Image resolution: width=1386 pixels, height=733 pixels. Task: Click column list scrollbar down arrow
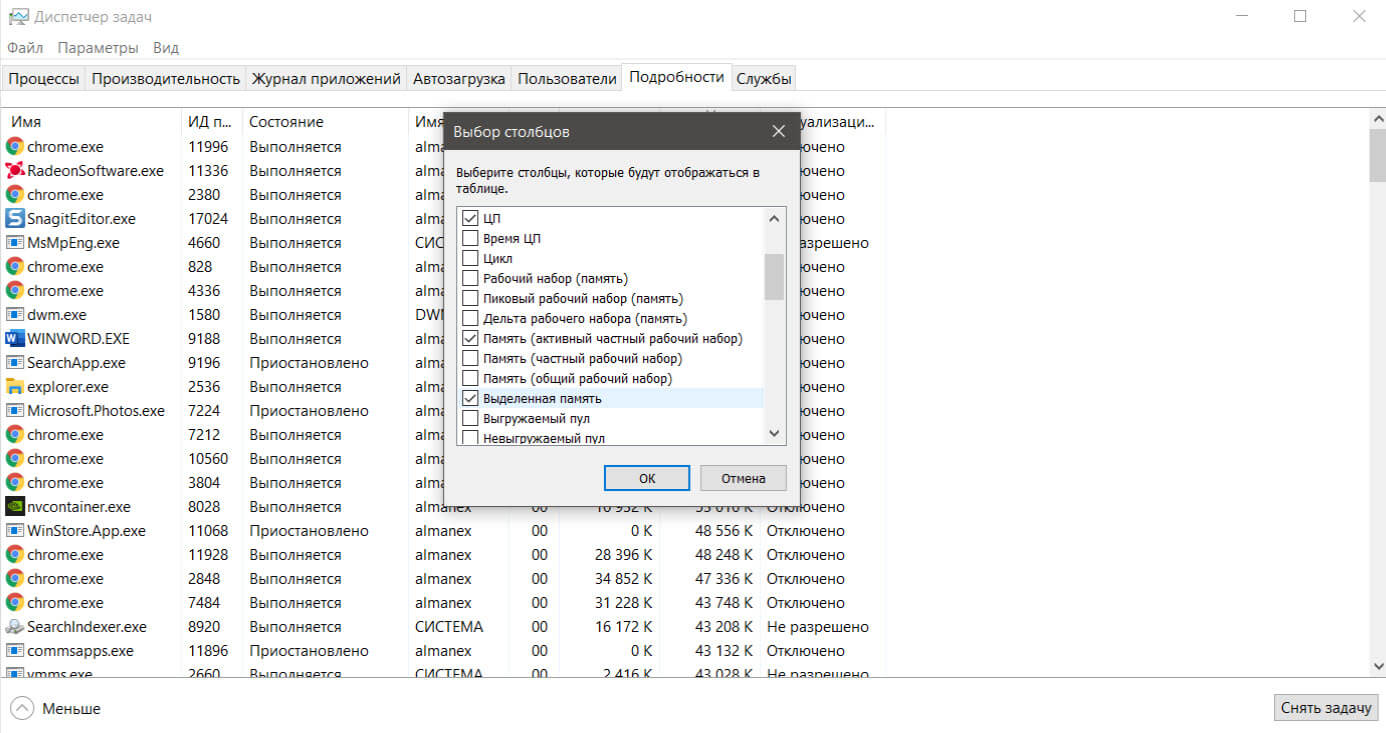coord(774,434)
